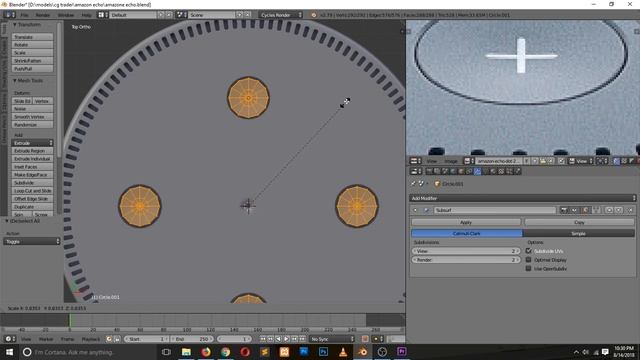
Task: Open the Windows Start menu
Action: click(x=9, y=351)
